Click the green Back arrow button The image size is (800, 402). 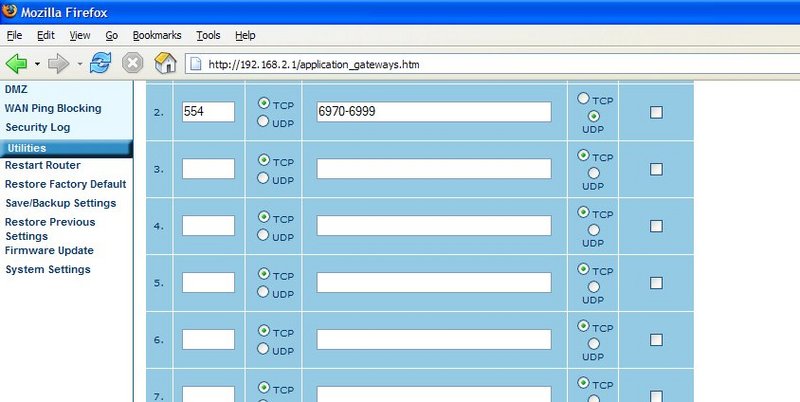point(17,64)
